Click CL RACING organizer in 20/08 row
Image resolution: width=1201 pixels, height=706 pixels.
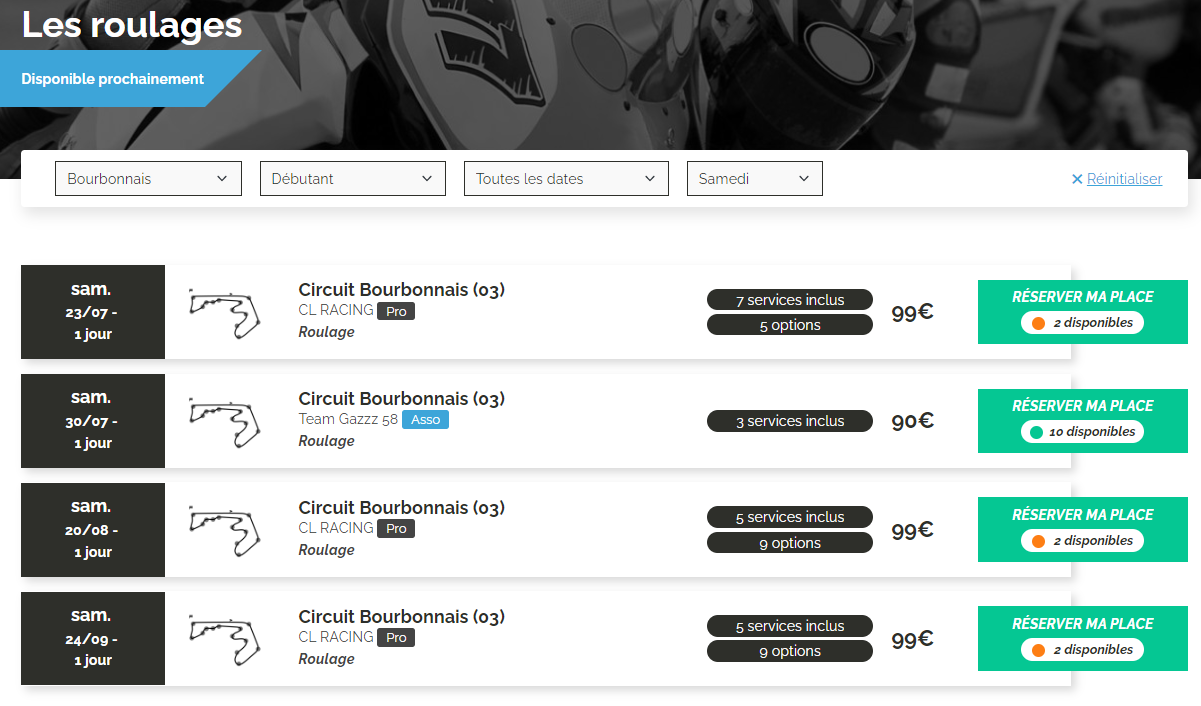(336, 528)
